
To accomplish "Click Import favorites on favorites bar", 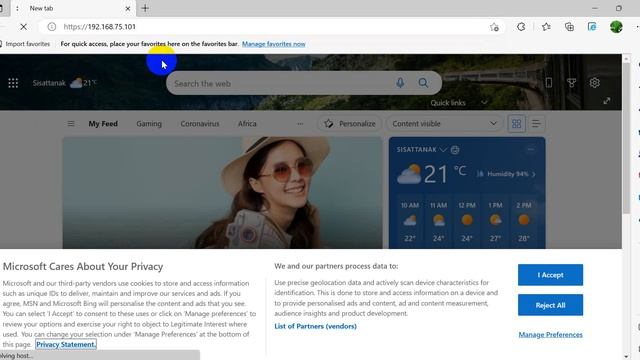I will (x=25, y=44).
